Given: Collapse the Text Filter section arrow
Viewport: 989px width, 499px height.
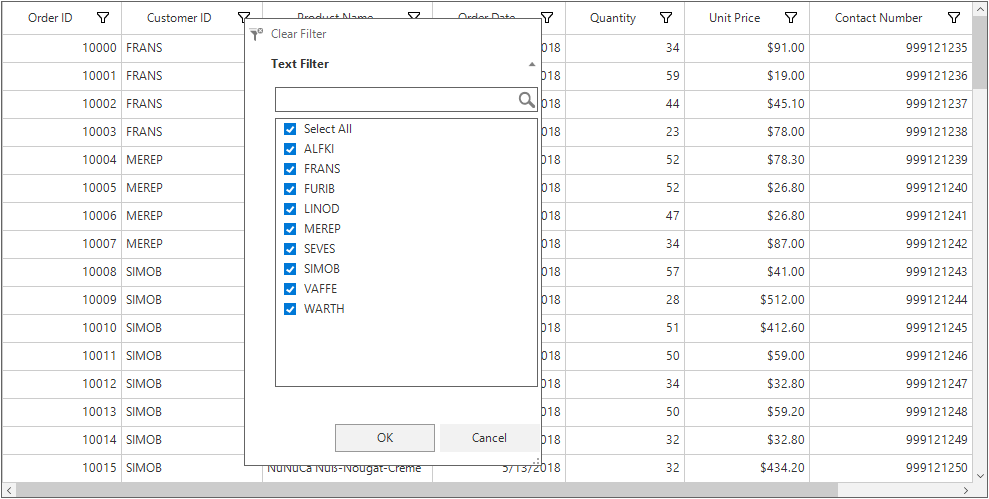Looking at the screenshot, I should [x=532, y=64].
